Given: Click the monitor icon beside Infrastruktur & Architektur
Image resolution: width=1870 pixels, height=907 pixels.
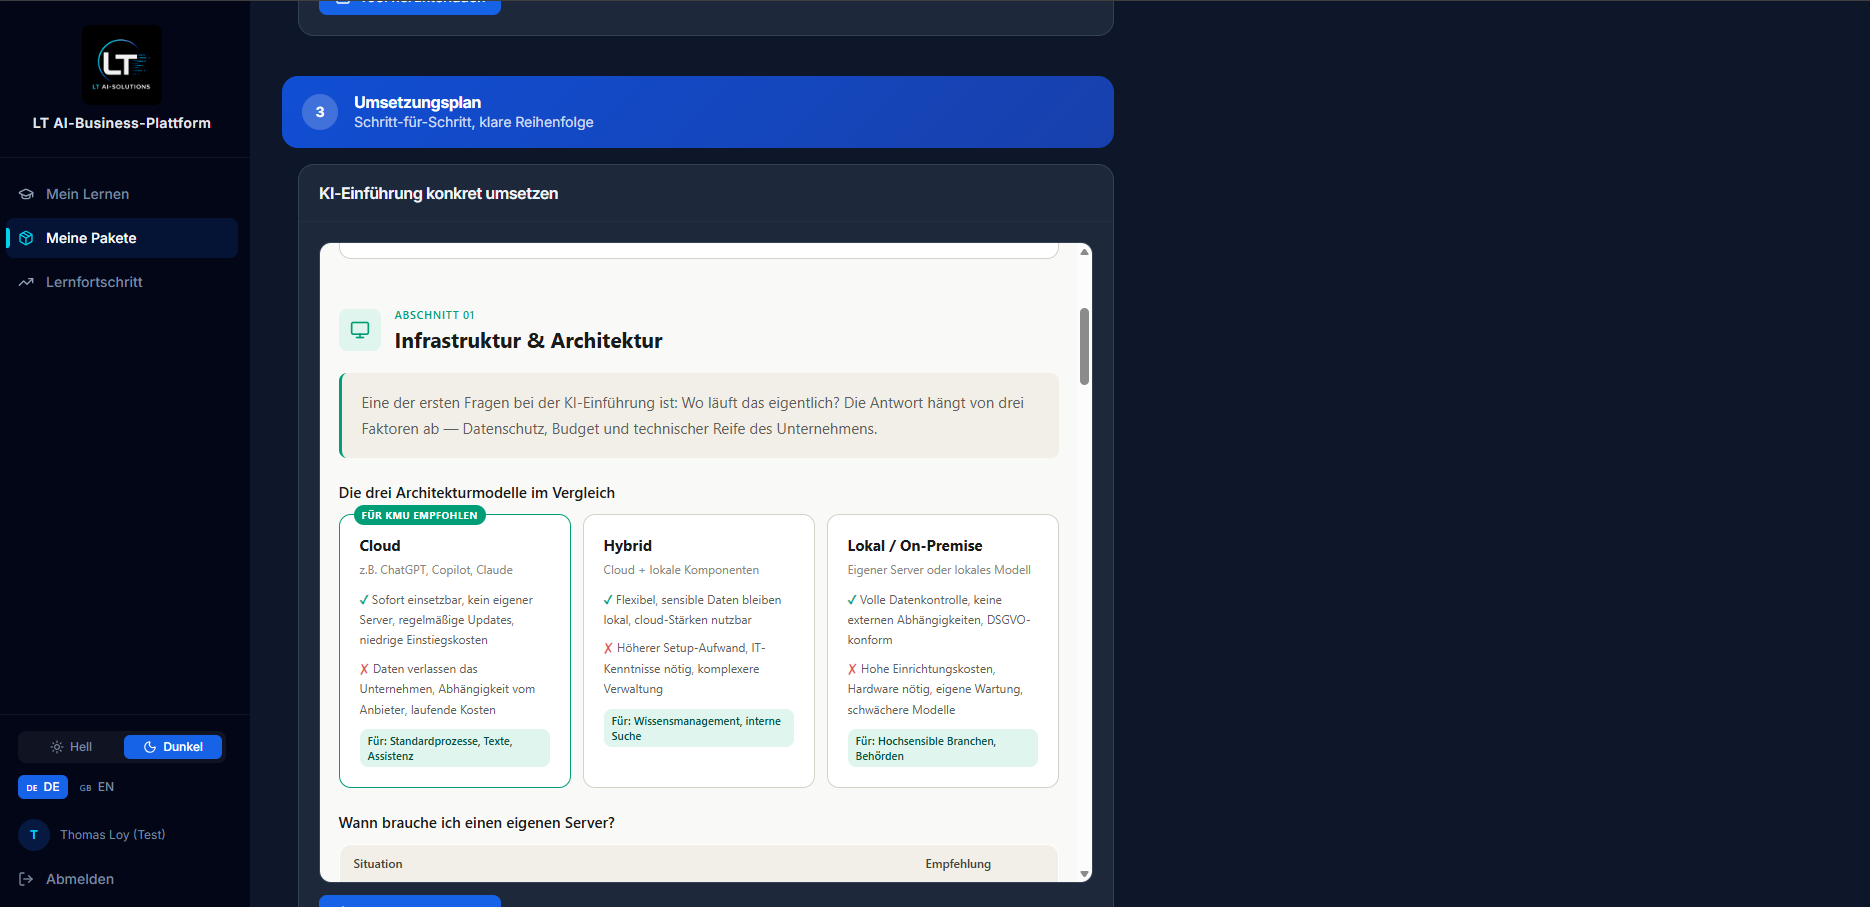Looking at the screenshot, I should (360, 330).
